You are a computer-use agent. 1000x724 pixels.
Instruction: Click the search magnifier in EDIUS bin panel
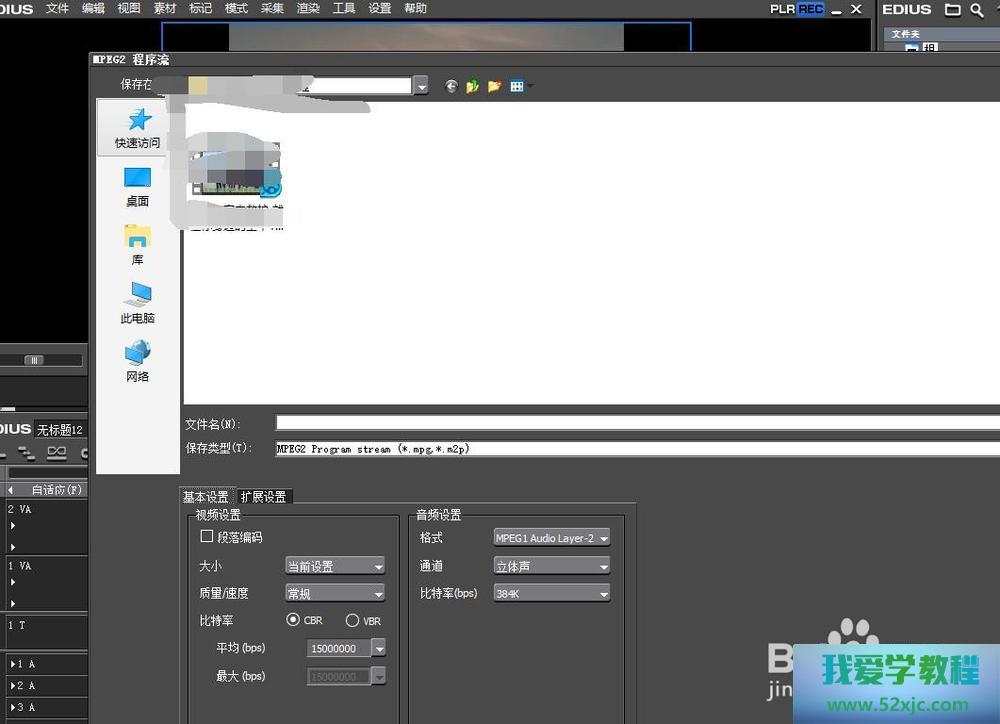tap(976, 10)
